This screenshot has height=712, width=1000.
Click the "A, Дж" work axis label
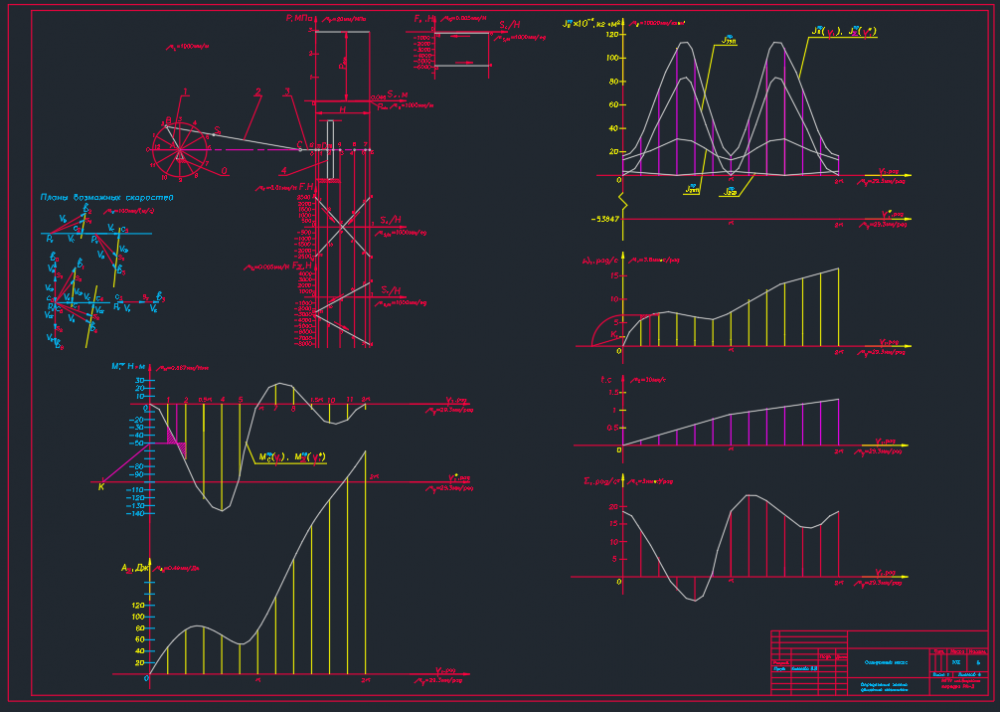134,567
